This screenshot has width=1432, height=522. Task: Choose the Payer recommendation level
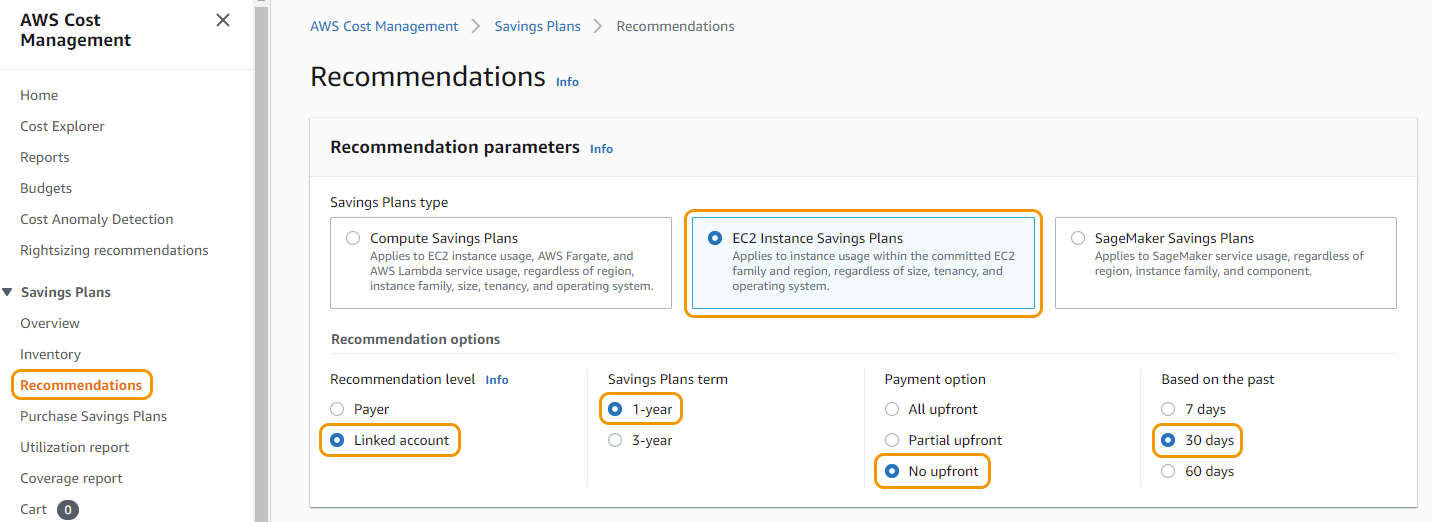pyautogui.click(x=337, y=409)
